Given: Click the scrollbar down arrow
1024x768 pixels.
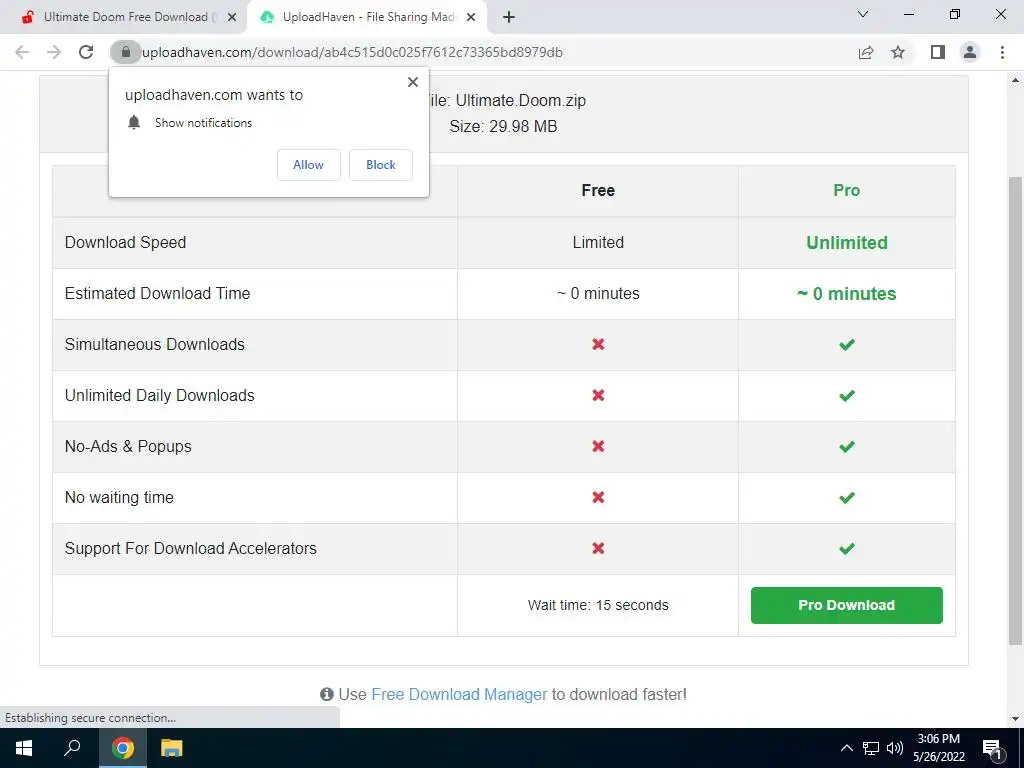Looking at the screenshot, I should [1015, 720].
